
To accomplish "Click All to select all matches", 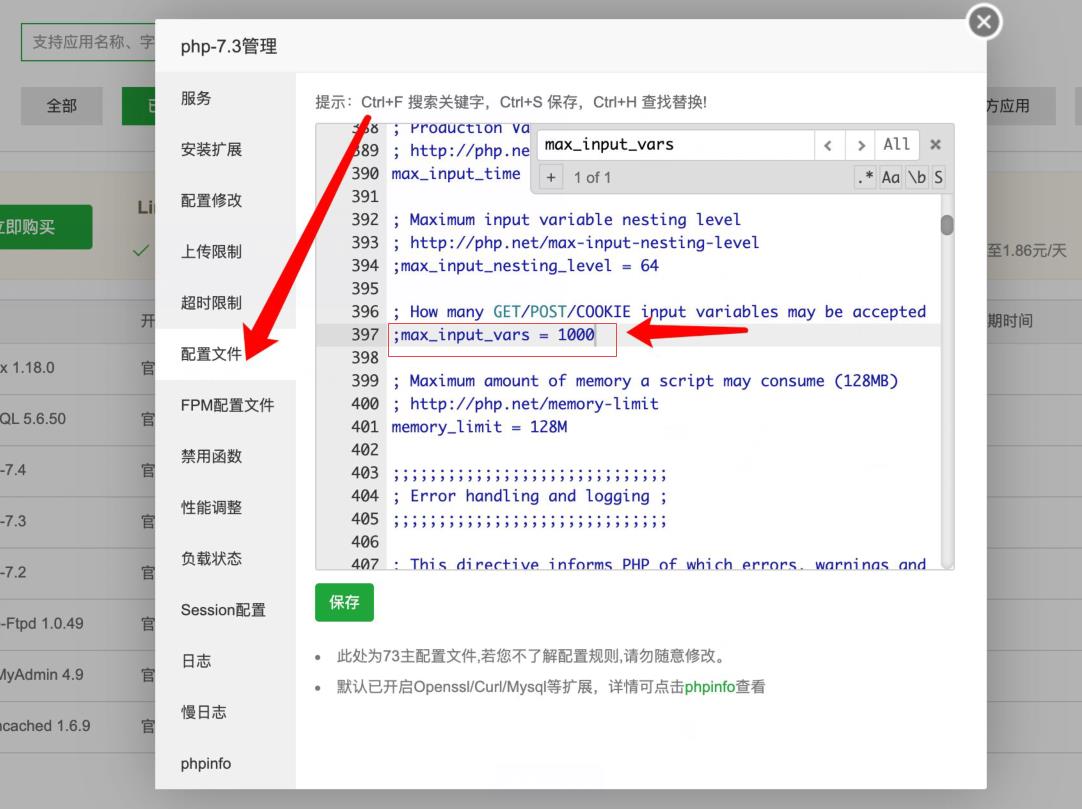I will (x=896, y=145).
